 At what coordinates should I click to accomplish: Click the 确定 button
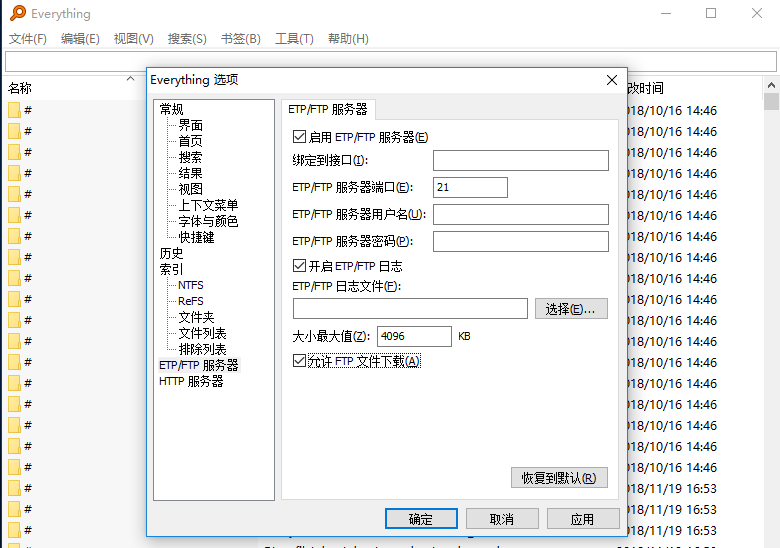(421, 519)
